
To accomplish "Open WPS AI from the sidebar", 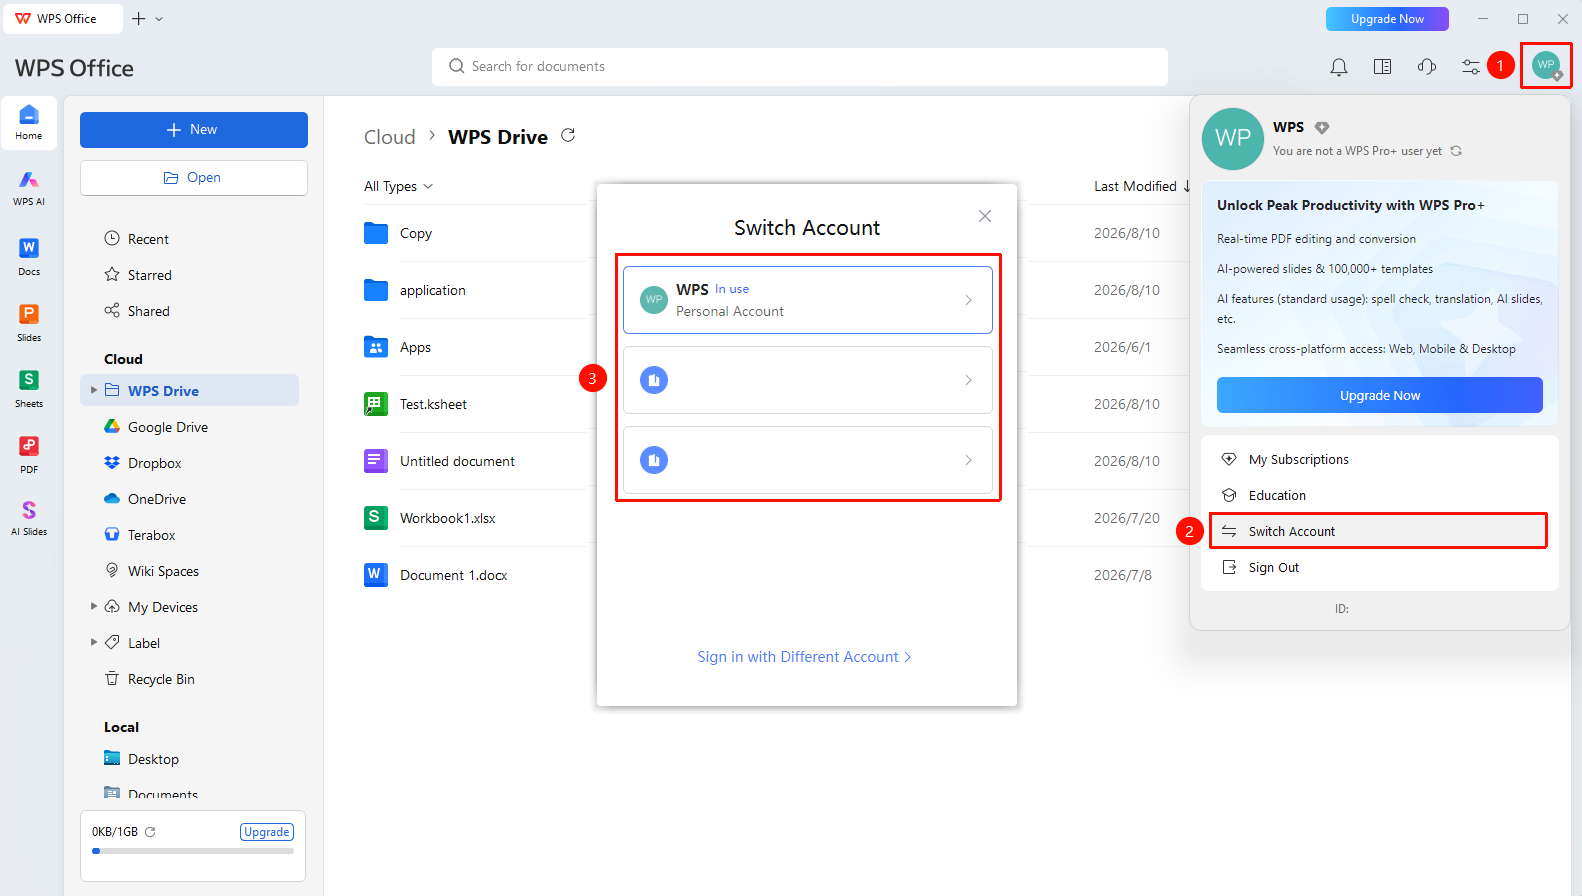I will click(x=29, y=187).
